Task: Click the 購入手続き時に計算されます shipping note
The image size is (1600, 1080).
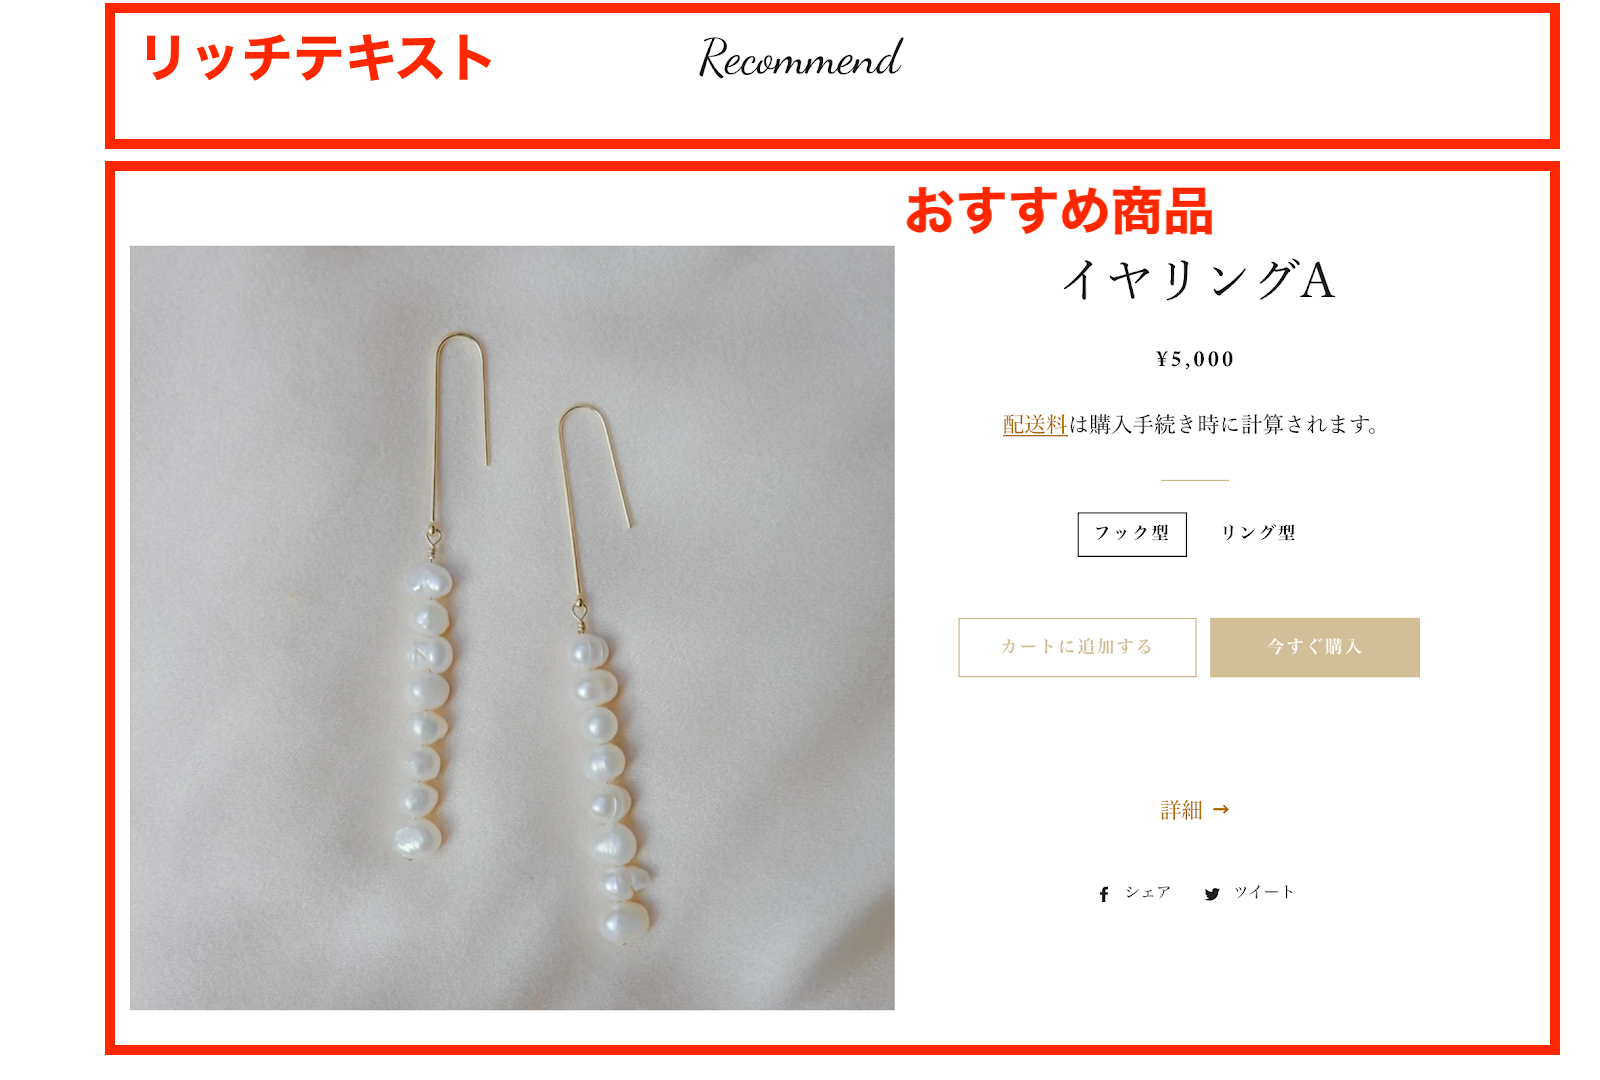Action: [1225, 425]
